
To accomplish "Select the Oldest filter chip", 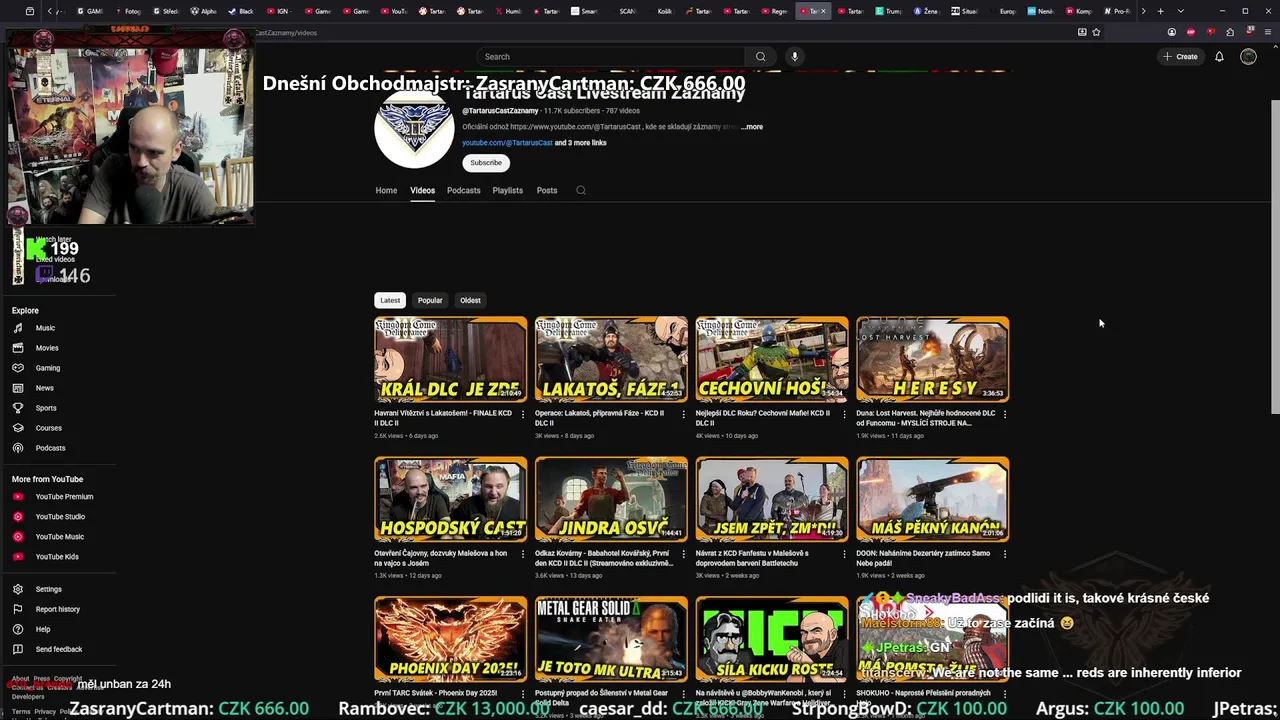I will [470, 300].
